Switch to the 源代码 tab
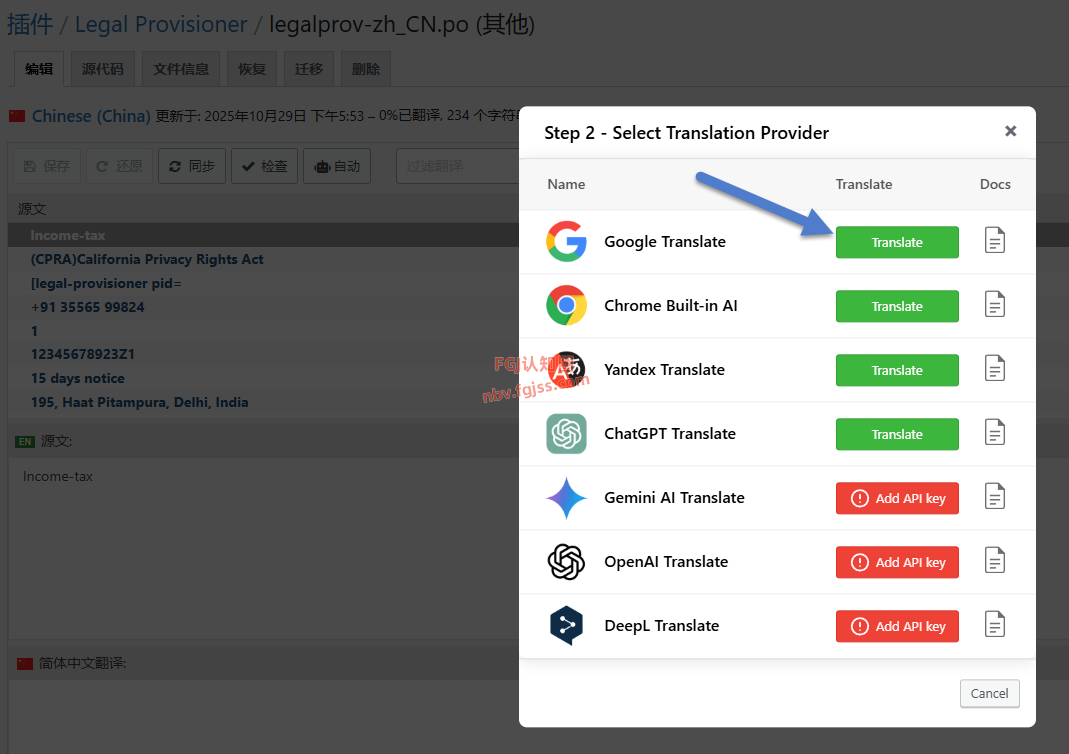This screenshot has height=754, width=1069. 103,69
